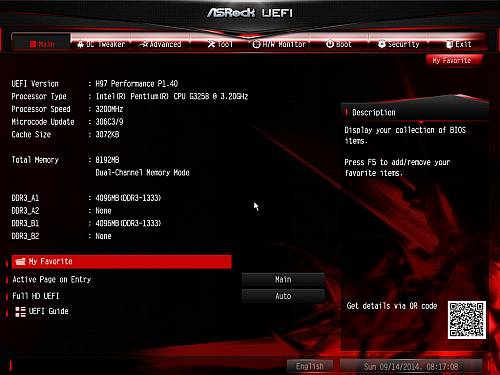Click UEFI Version value H97 Performance P1.40
The height and width of the screenshot is (375, 500).
tap(137, 84)
